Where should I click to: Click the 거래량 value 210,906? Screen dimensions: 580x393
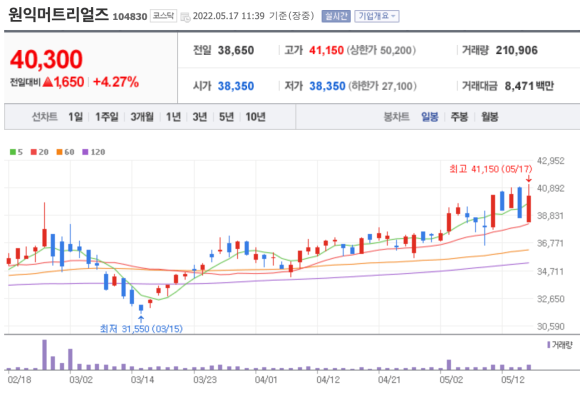(517, 50)
